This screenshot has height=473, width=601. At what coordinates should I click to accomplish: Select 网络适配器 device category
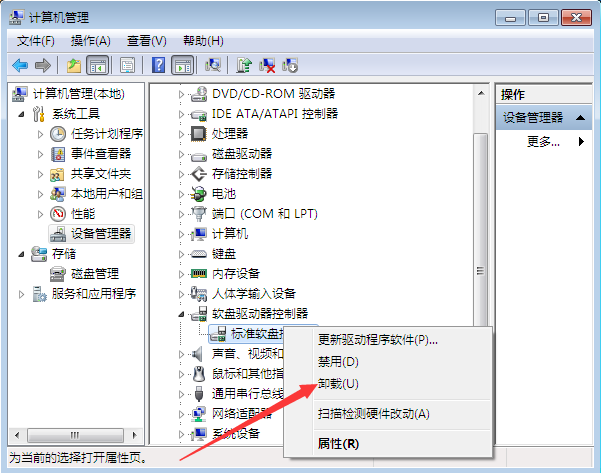242,414
